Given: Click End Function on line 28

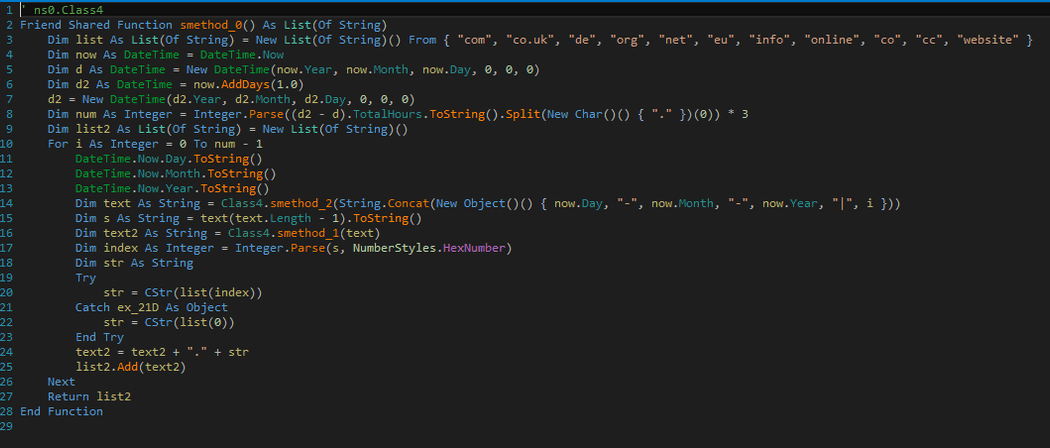Looking at the screenshot, I should click(62, 411).
